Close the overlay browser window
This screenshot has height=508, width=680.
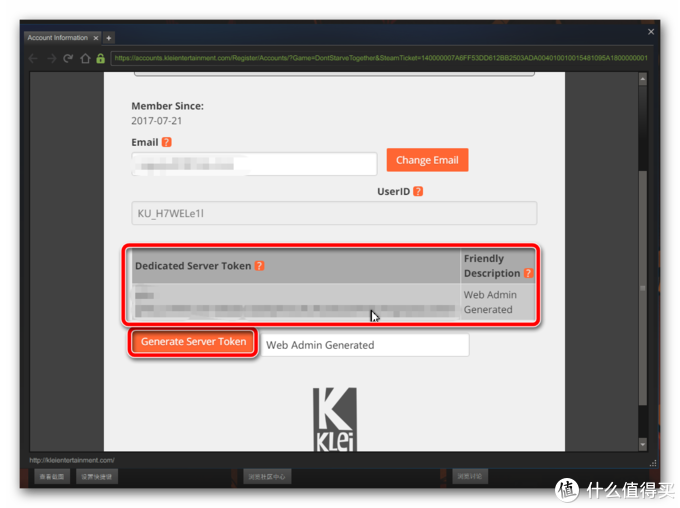[651, 32]
